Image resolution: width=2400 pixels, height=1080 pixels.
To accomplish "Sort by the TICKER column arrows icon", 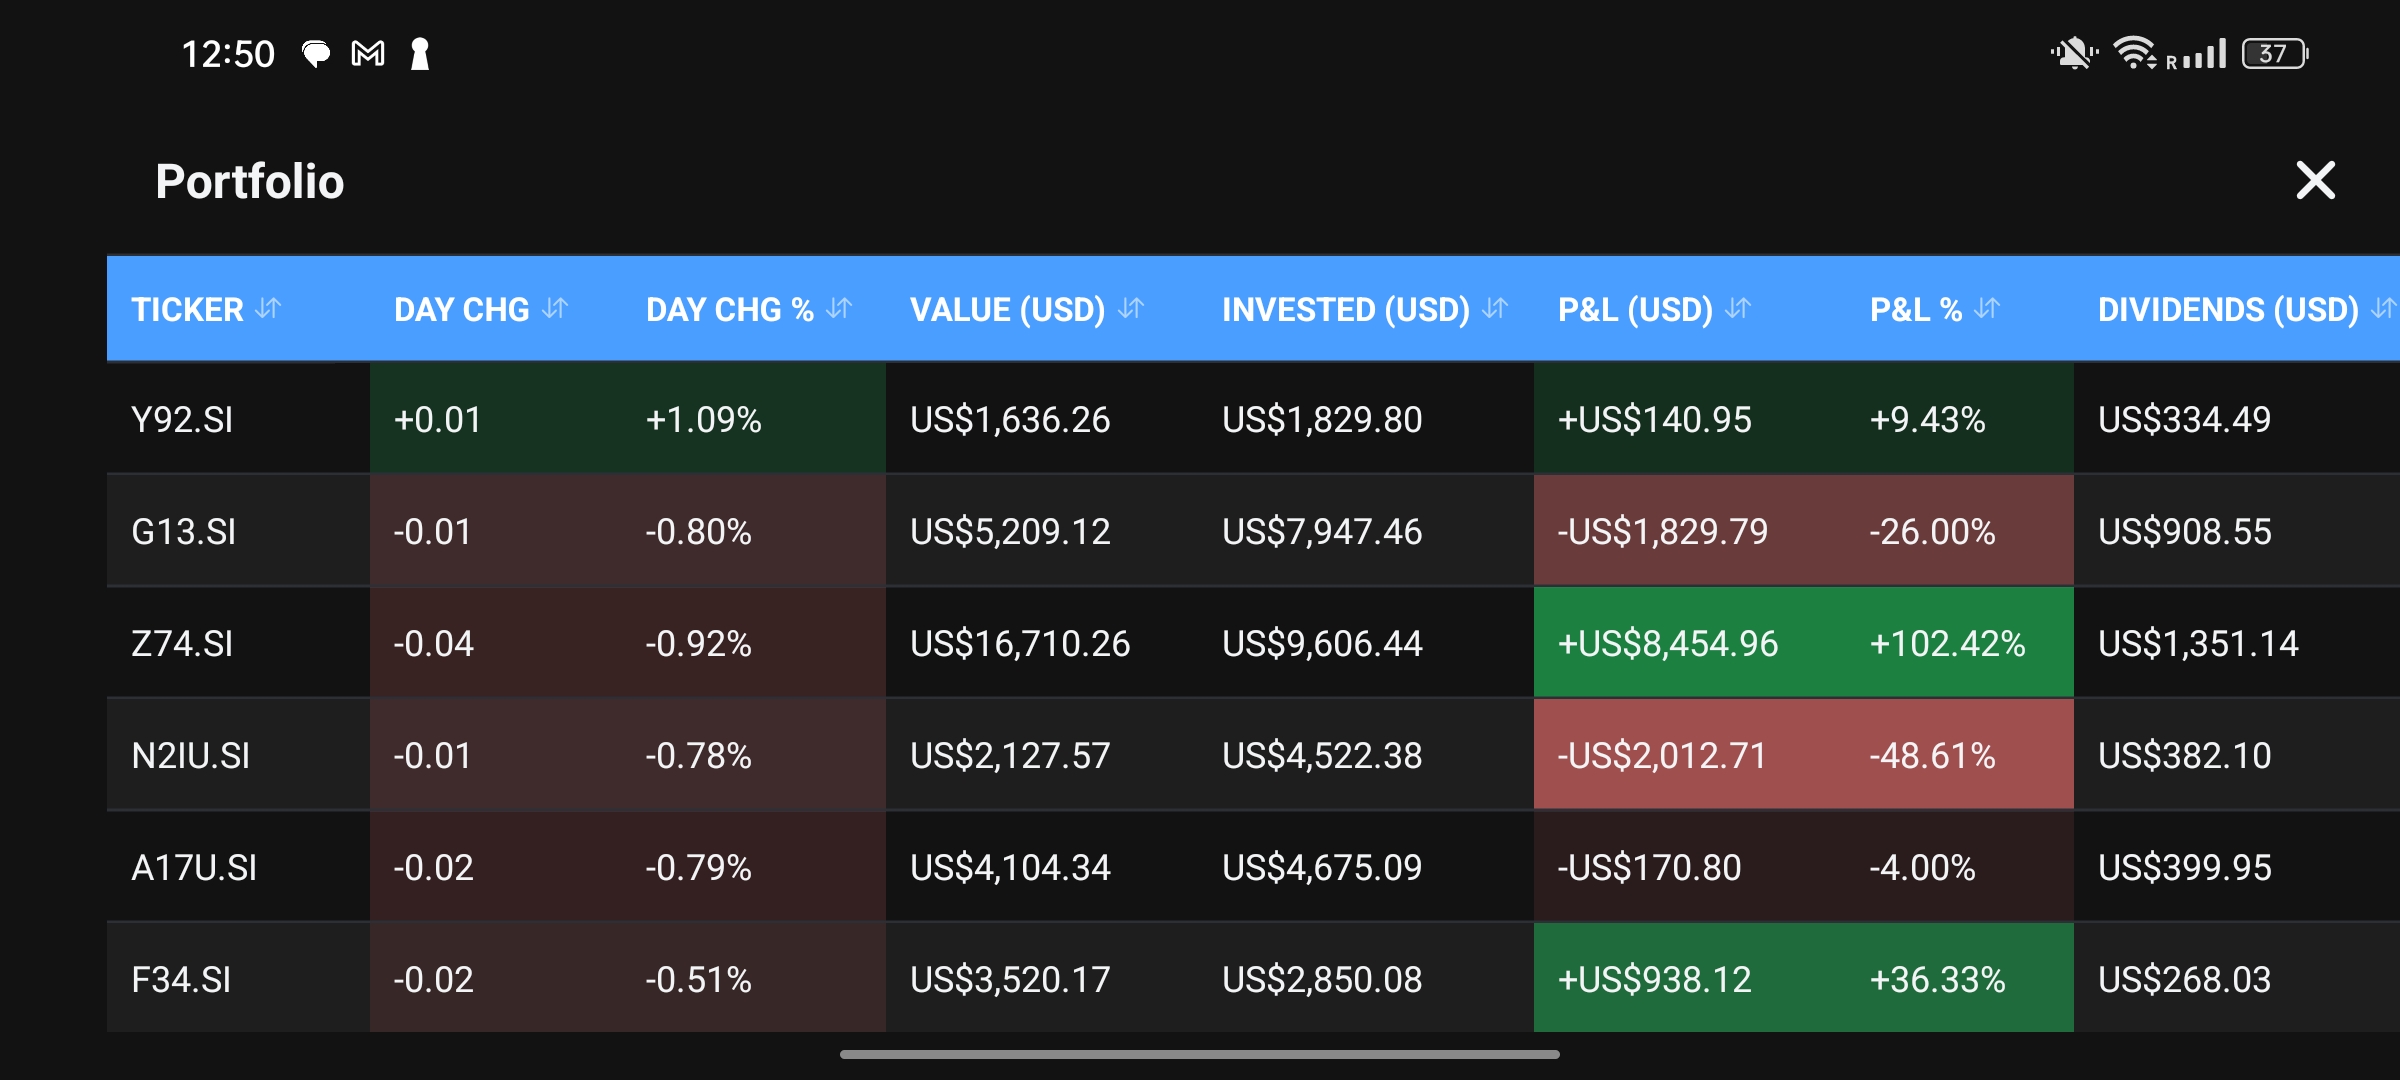I will pyautogui.click(x=268, y=308).
